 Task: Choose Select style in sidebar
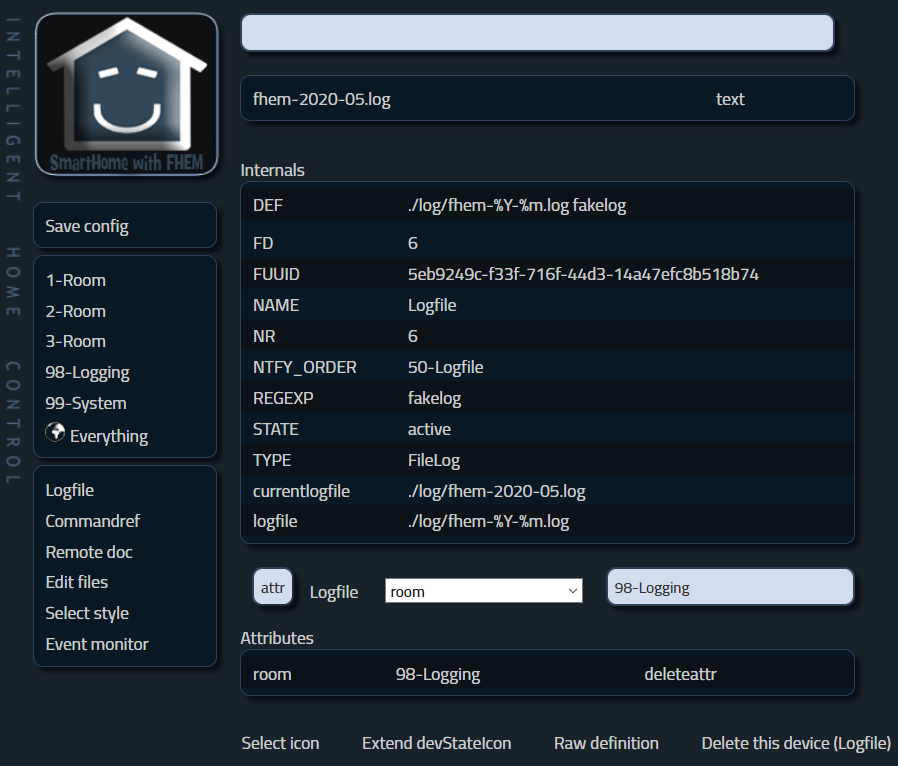pos(87,613)
